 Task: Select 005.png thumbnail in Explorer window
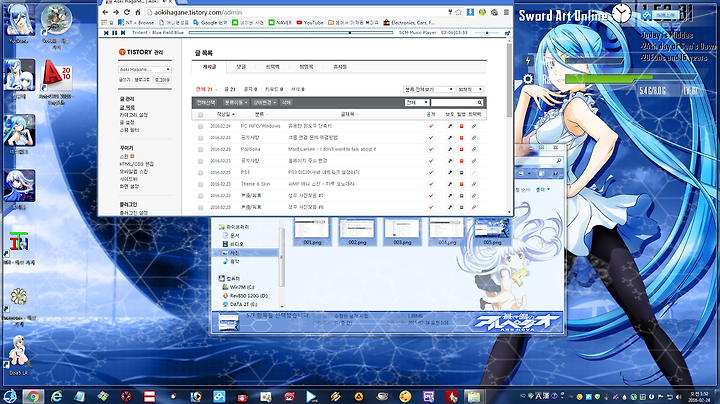(492, 232)
